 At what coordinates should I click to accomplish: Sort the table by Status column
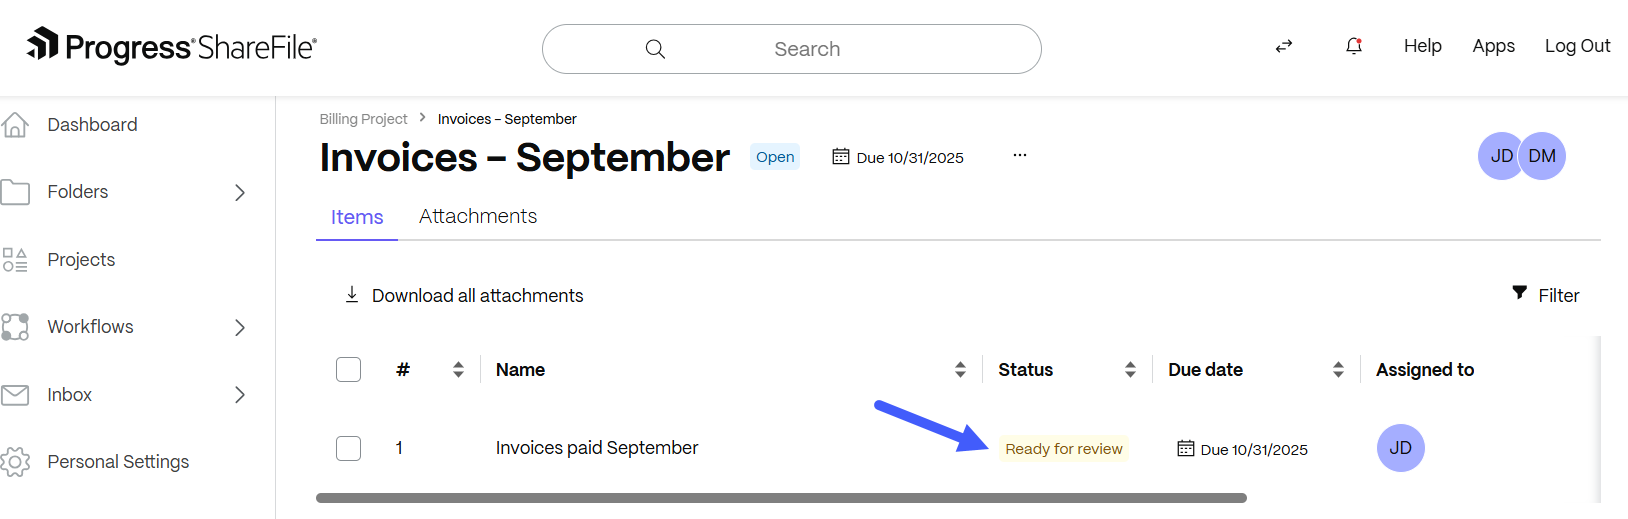click(1130, 370)
